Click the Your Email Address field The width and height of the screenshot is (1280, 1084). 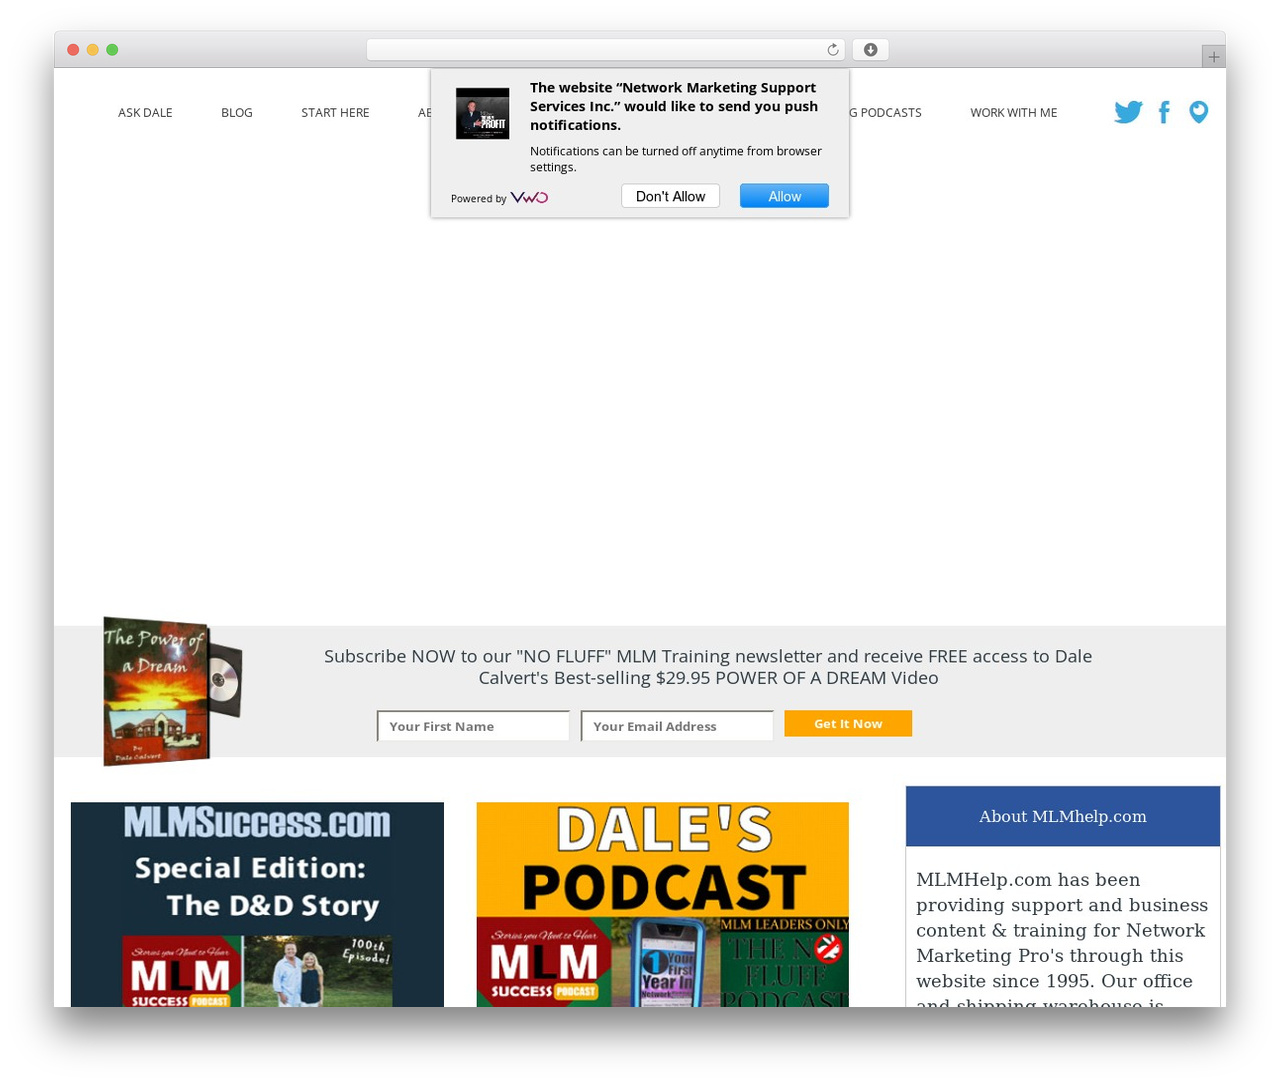click(677, 726)
